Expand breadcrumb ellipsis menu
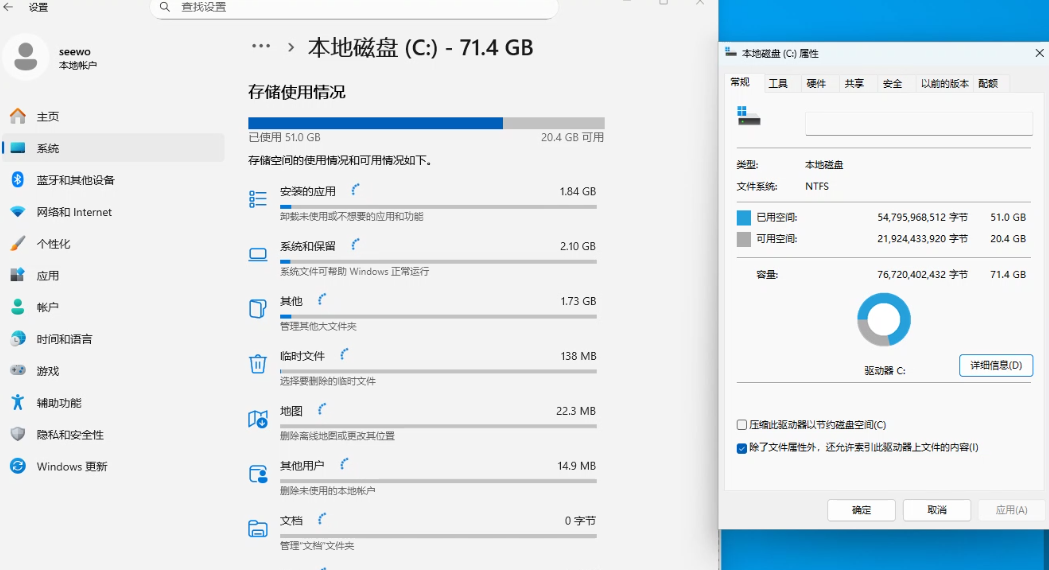This screenshot has width=1049, height=570. (x=261, y=46)
